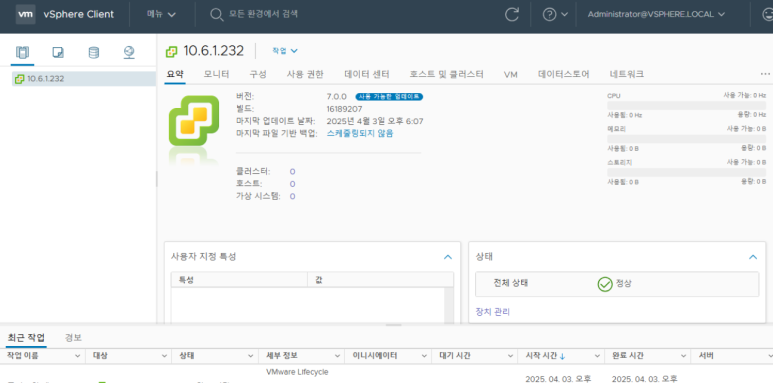This screenshot has width=773, height=383.
Task: Open the 대상 column filter chevron
Action: pyautogui.click(x=164, y=356)
